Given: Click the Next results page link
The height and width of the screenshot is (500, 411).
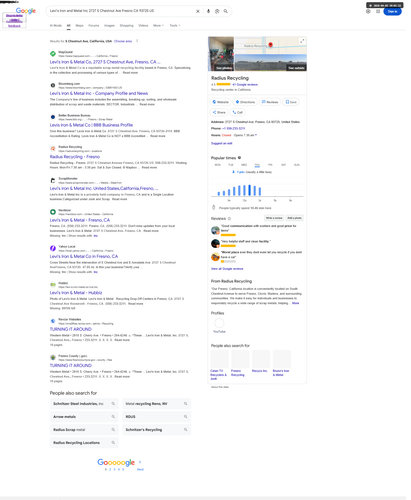Looking at the screenshot, I should (140, 469).
